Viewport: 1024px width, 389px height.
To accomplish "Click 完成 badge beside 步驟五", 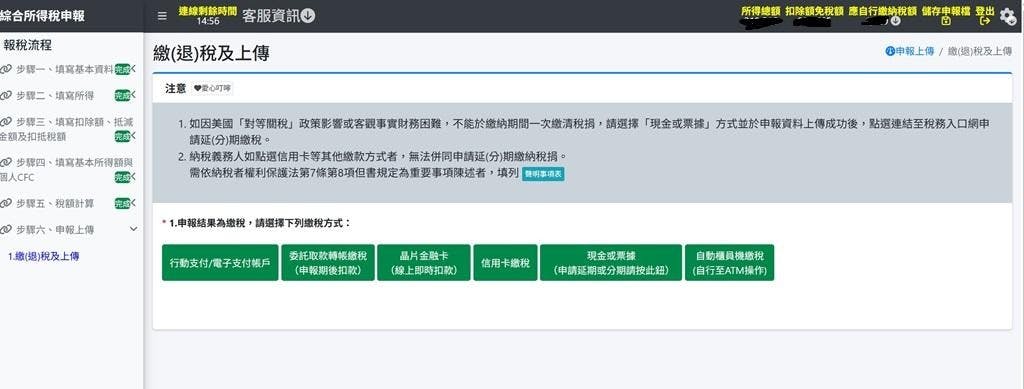I will (122, 203).
